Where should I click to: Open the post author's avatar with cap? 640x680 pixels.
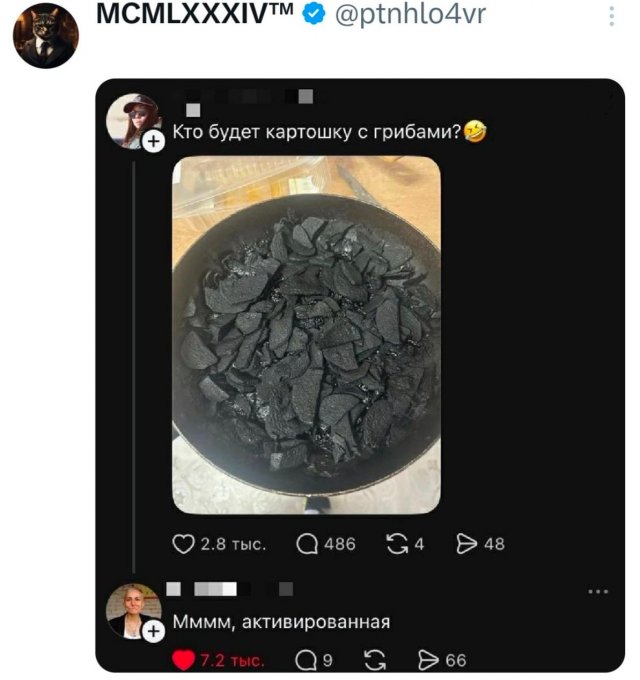(134, 121)
